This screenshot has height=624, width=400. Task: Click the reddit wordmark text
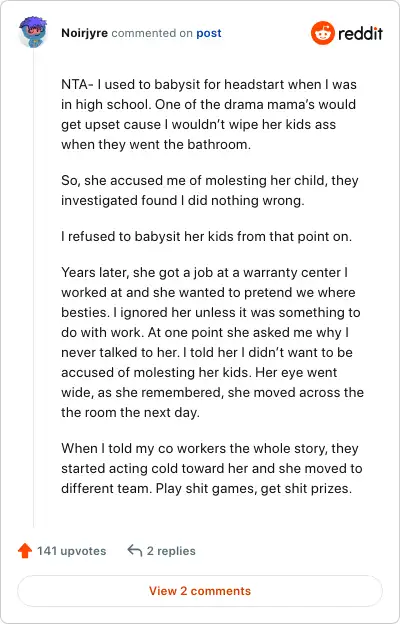(360, 33)
